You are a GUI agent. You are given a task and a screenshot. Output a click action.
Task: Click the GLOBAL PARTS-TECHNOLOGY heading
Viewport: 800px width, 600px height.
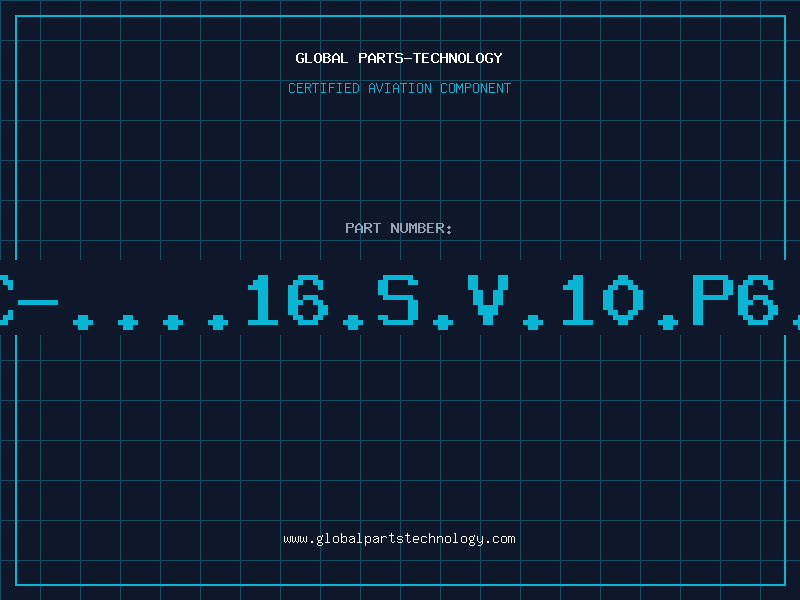click(x=399, y=58)
